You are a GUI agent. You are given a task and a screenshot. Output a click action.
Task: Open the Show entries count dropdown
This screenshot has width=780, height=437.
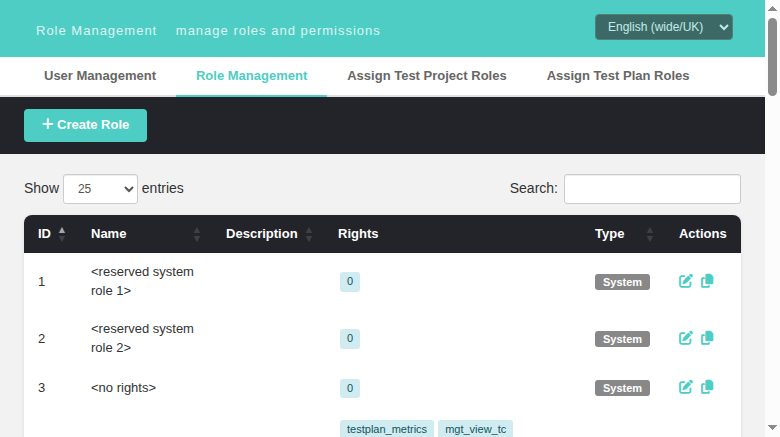coord(100,189)
